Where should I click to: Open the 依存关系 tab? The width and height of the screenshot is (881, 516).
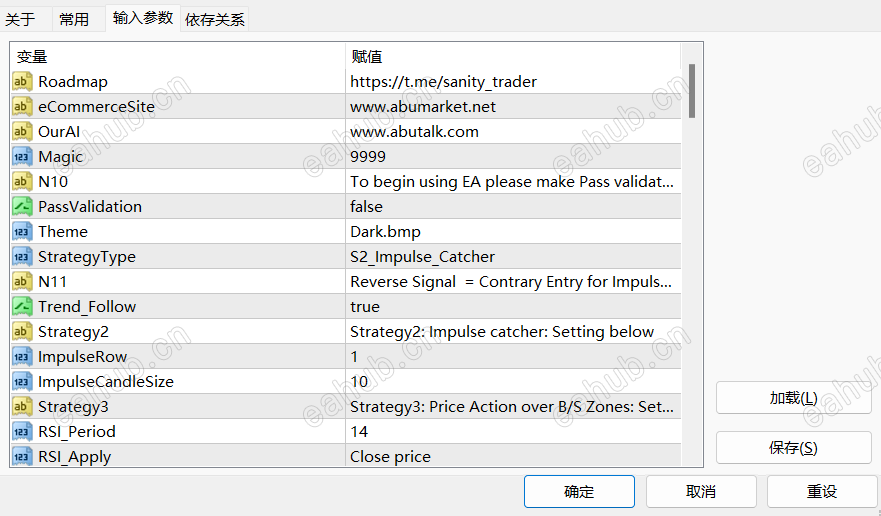point(215,20)
